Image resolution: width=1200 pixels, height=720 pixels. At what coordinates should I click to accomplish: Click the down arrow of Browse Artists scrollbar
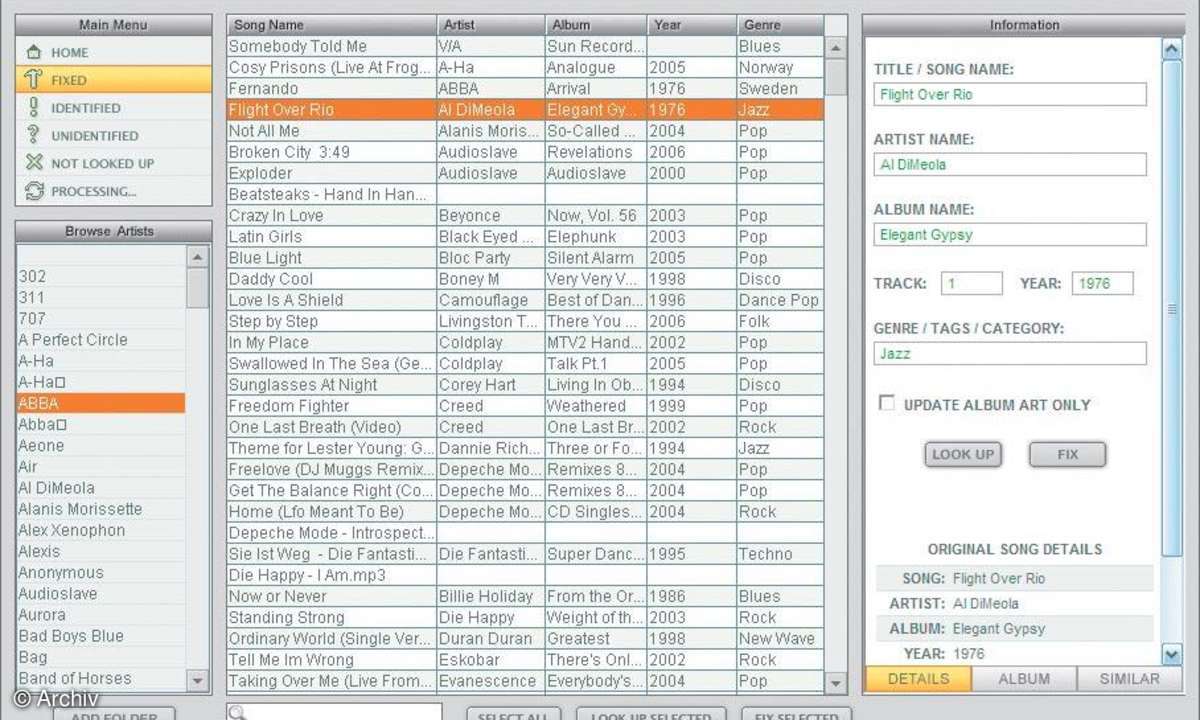coord(198,681)
